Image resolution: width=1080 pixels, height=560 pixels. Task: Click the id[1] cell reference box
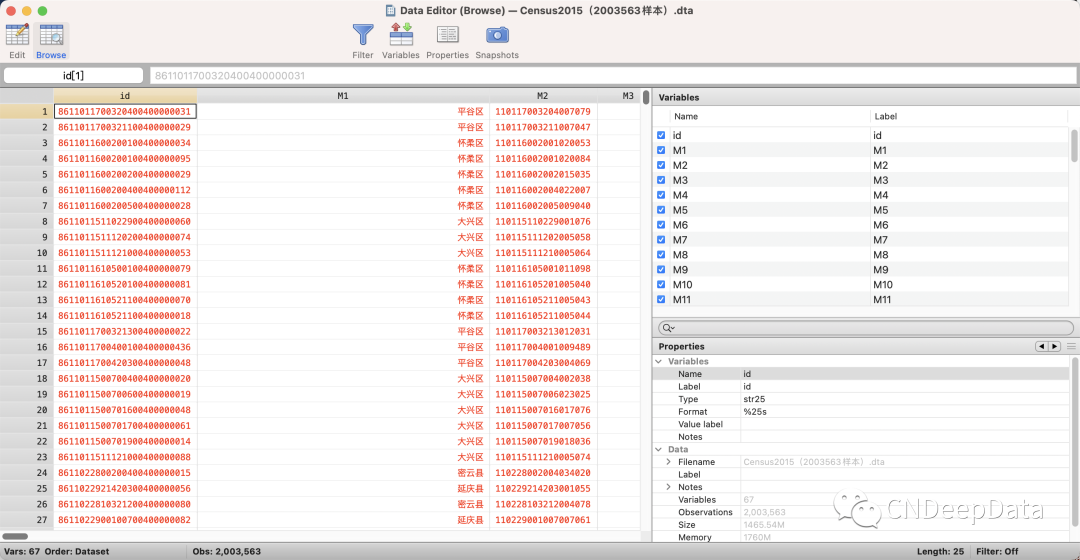pos(74,75)
